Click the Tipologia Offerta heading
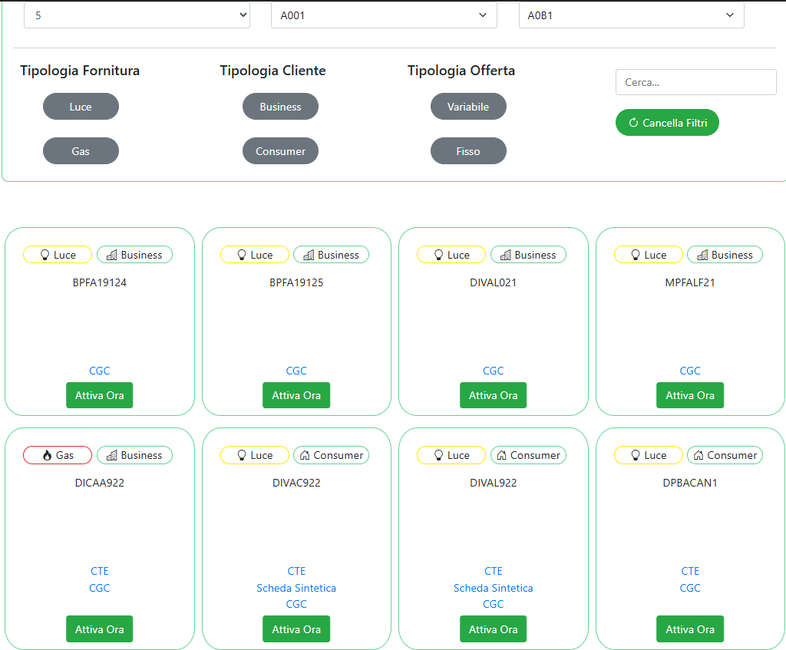This screenshot has height=650, width=786. (x=461, y=71)
